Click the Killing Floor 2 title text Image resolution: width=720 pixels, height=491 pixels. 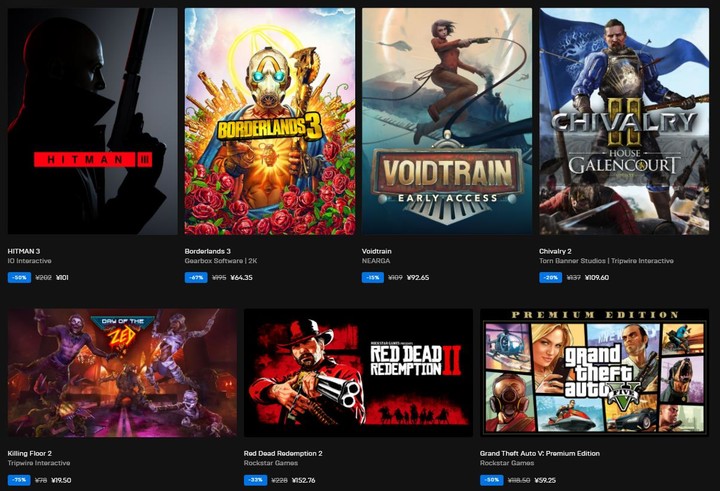(x=29, y=453)
